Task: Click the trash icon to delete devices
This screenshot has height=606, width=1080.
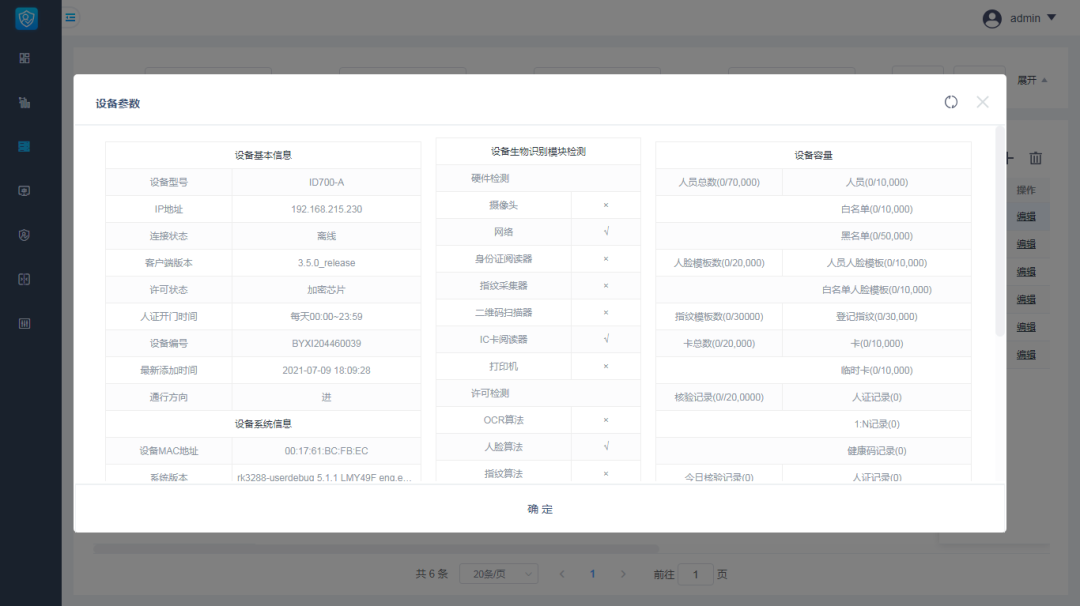Action: click(x=1035, y=158)
